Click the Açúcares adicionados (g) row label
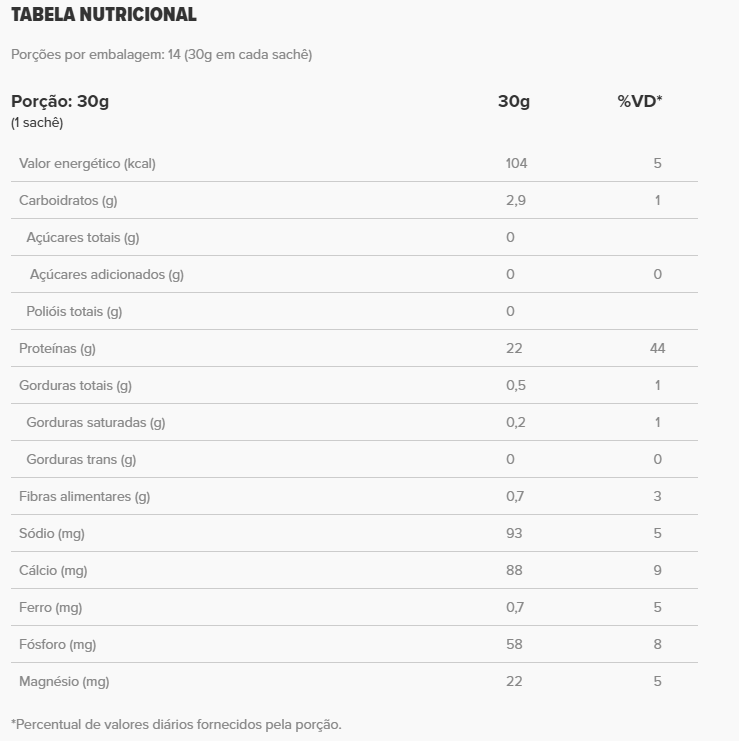Screen dimensions: 739x741 (x=107, y=274)
